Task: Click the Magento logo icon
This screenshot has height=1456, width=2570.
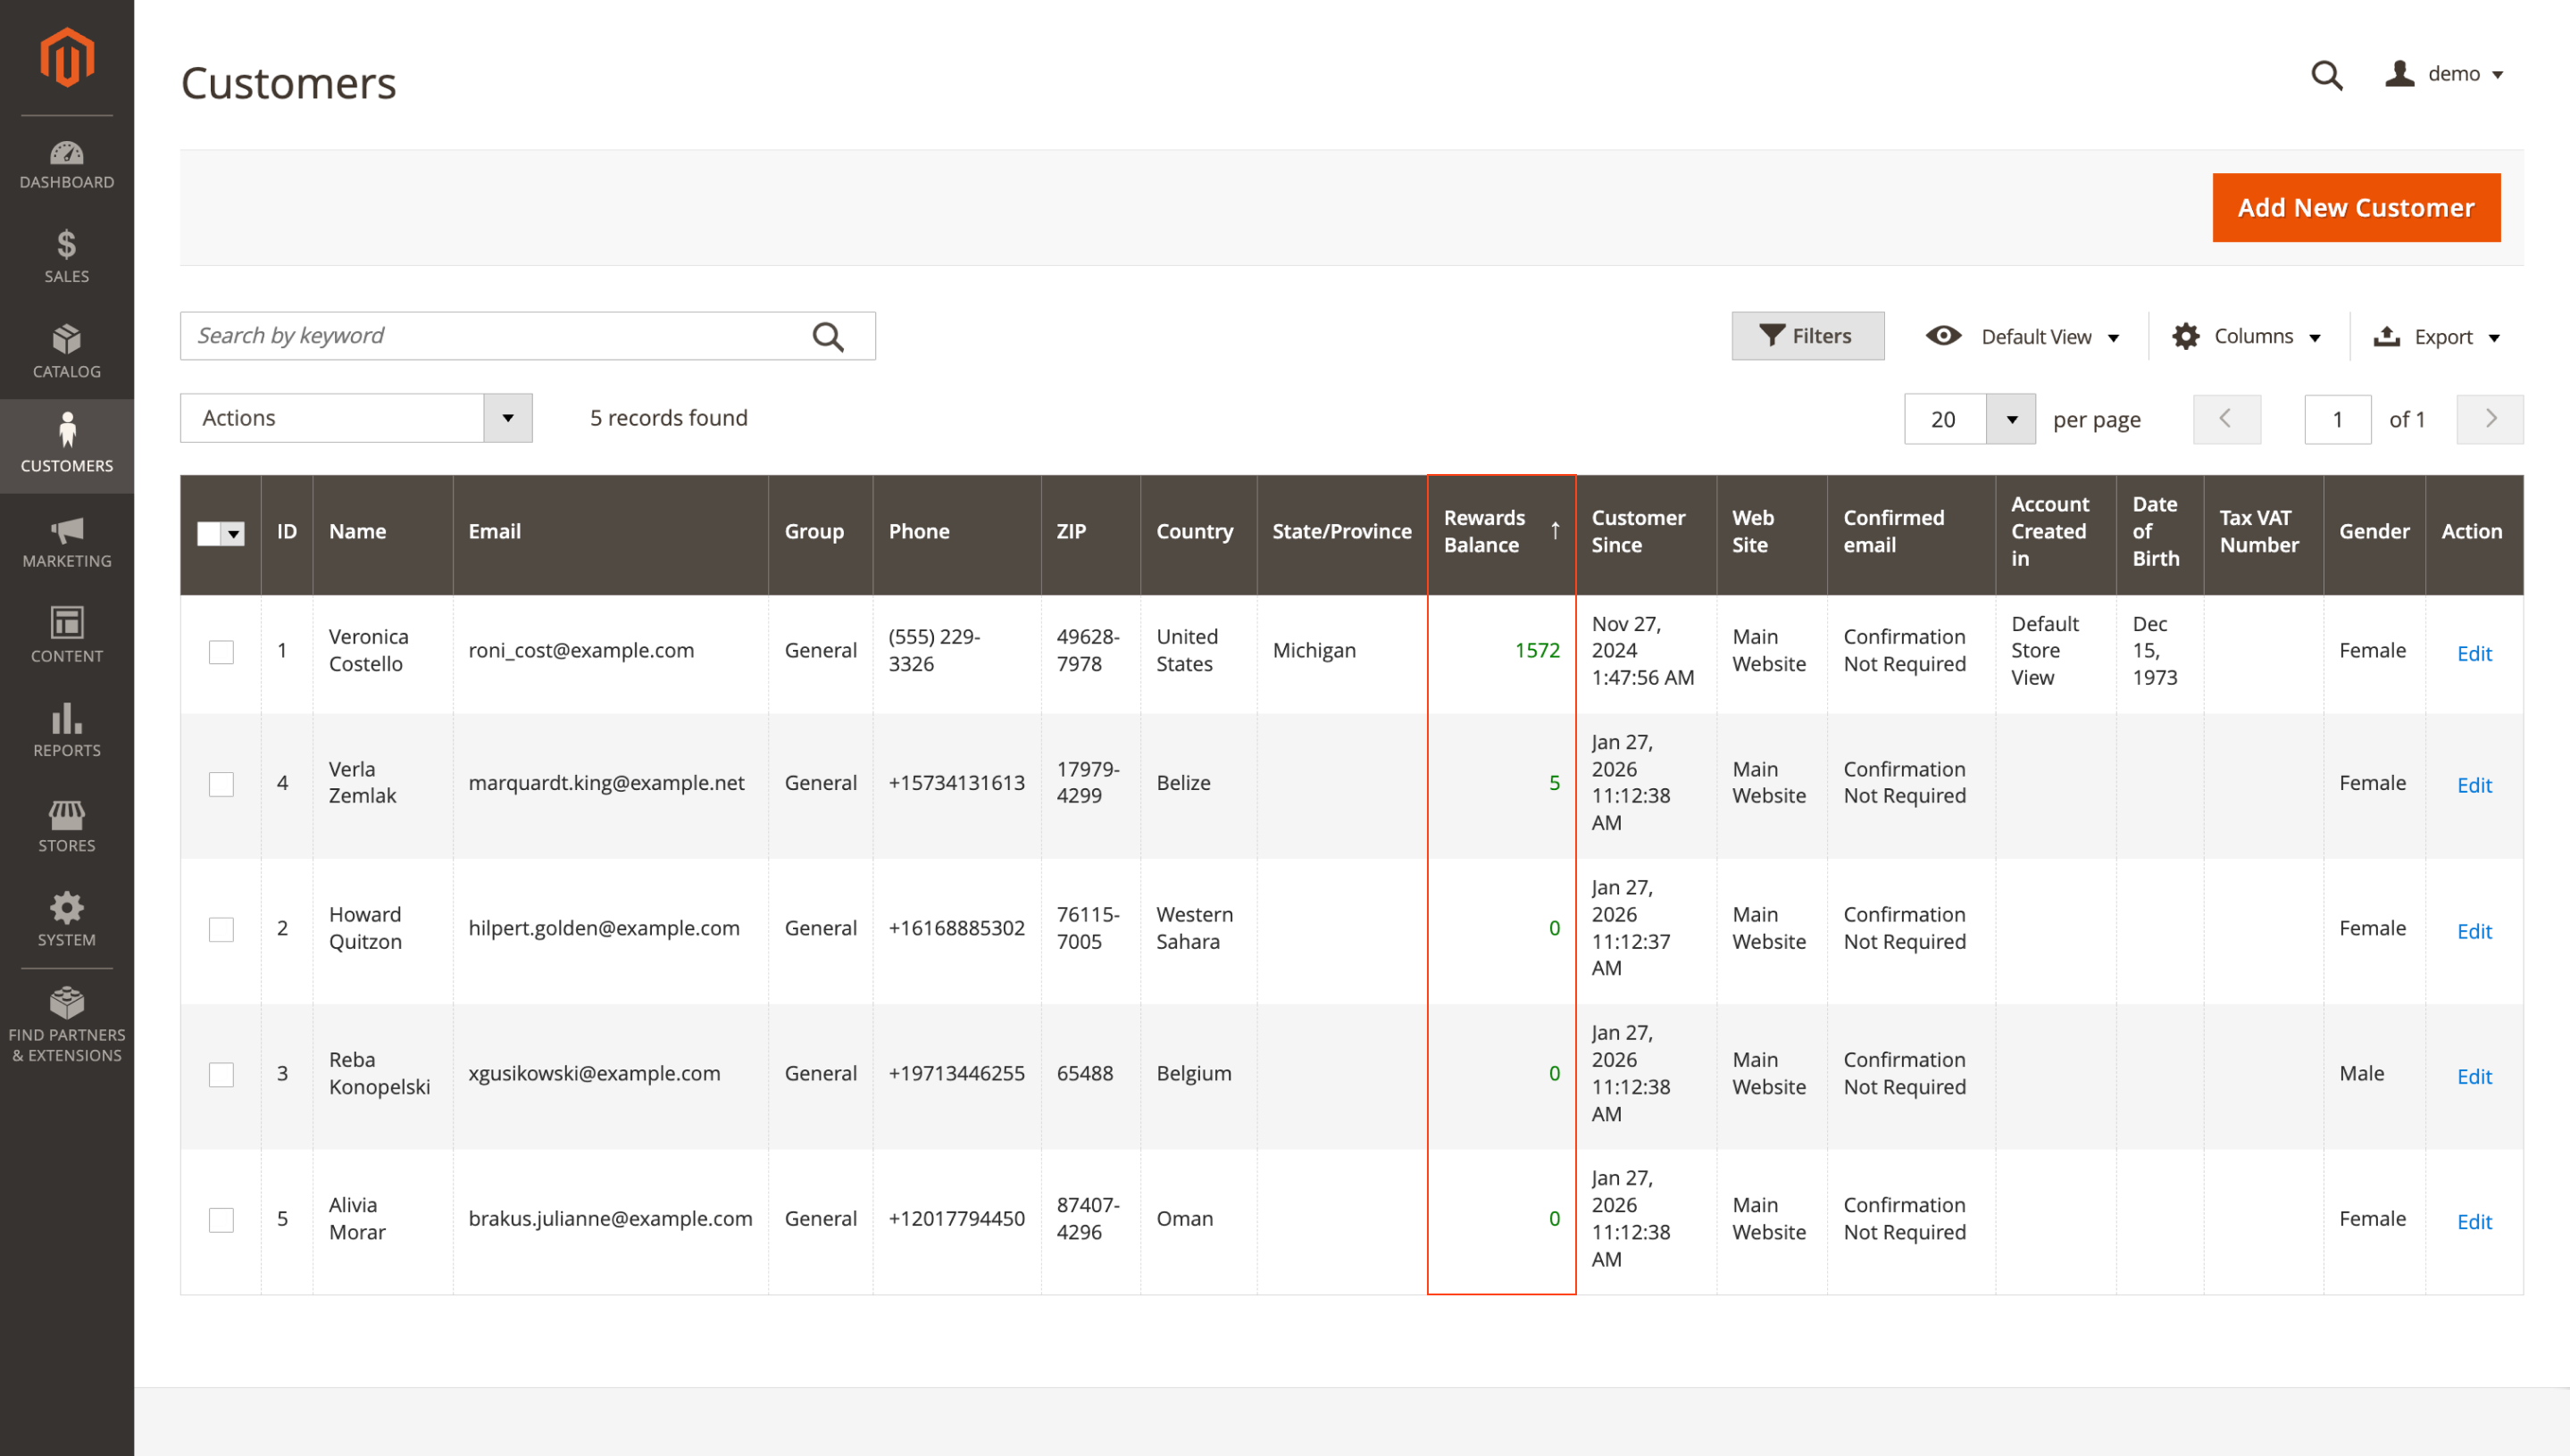Action: 67,58
